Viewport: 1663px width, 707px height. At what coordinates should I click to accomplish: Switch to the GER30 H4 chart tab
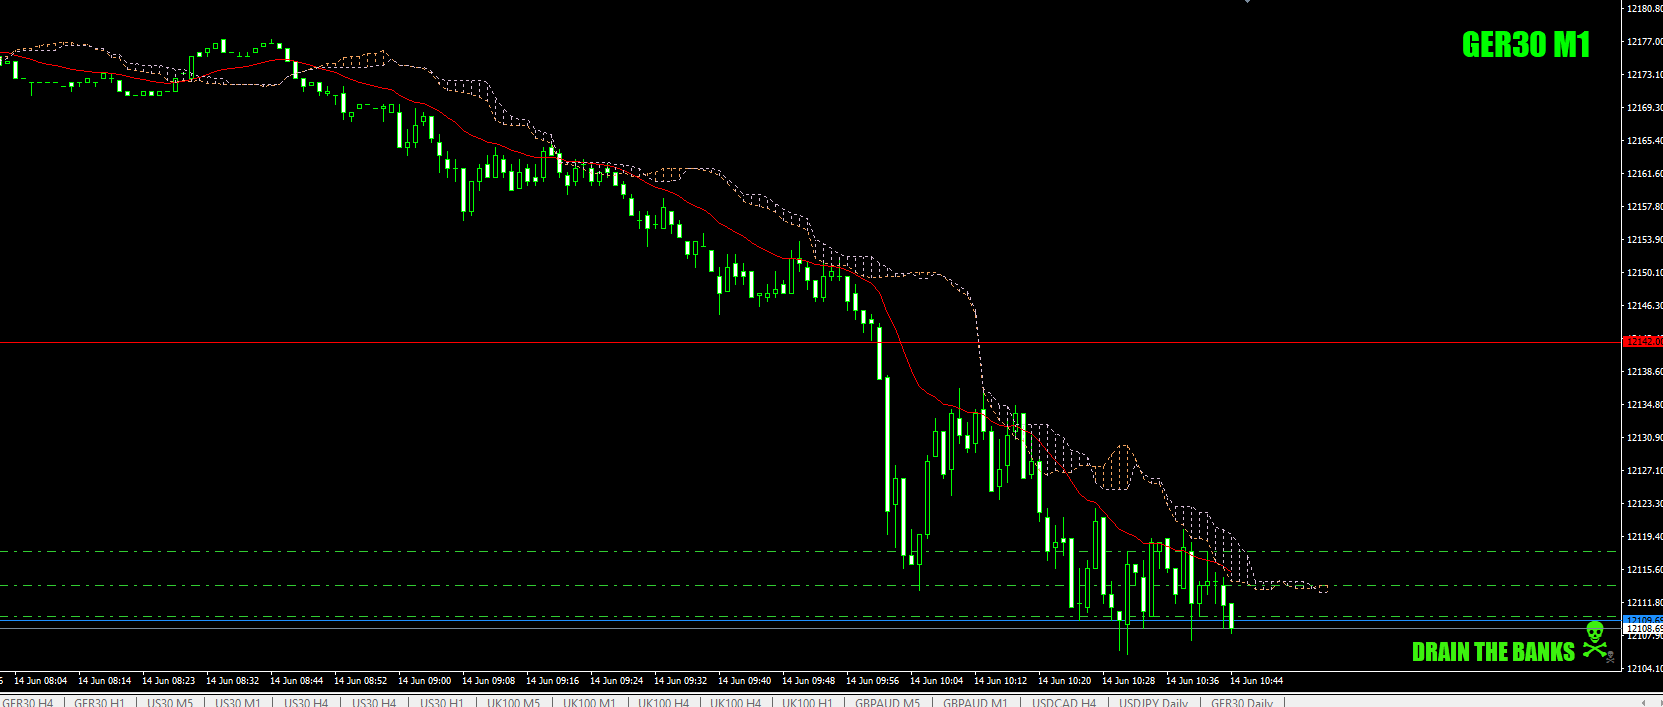tap(28, 702)
